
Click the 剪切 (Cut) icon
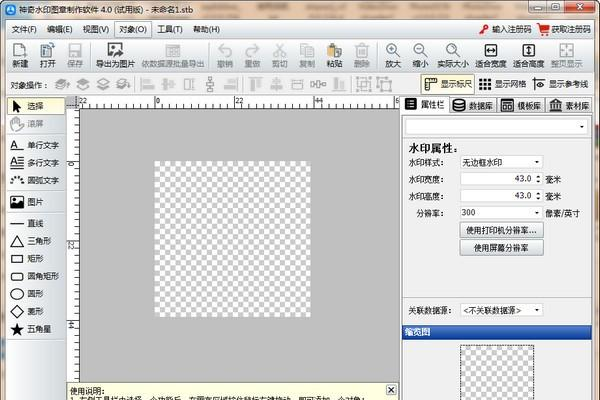click(280, 56)
